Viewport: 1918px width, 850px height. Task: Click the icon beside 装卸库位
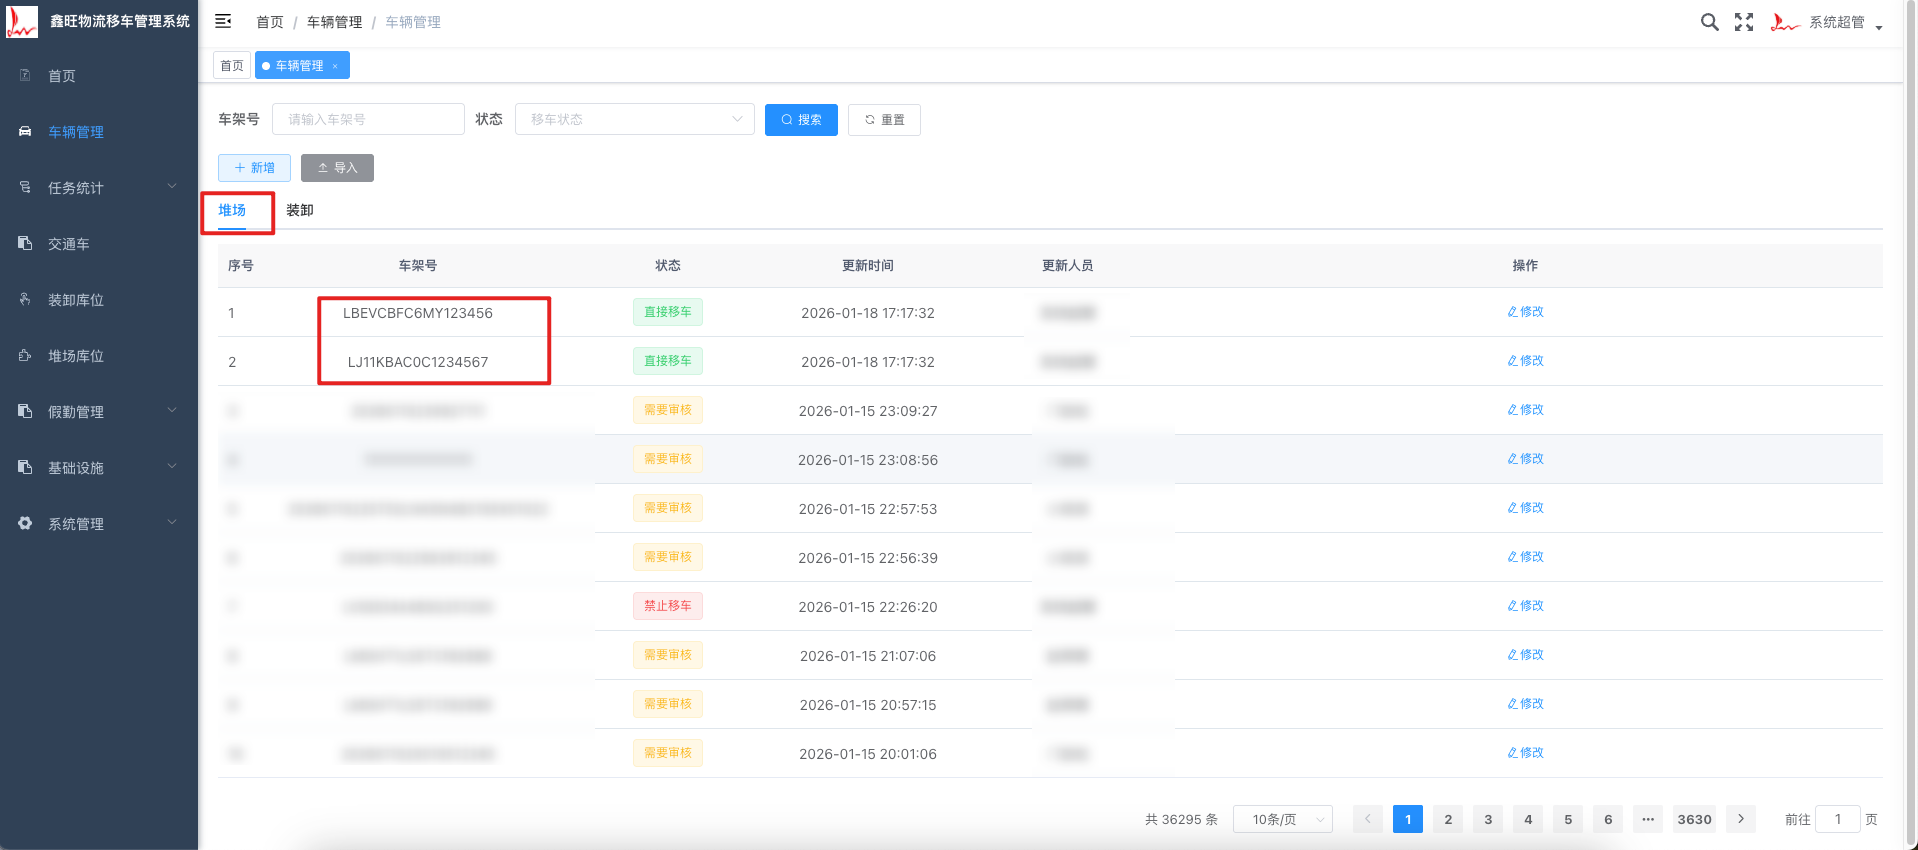coord(25,299)
